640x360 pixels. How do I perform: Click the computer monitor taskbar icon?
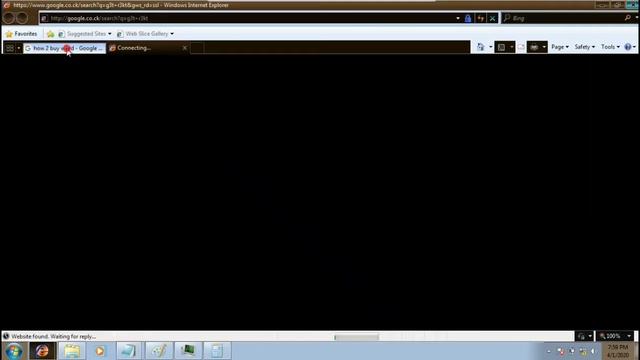(x=188, y=351)
